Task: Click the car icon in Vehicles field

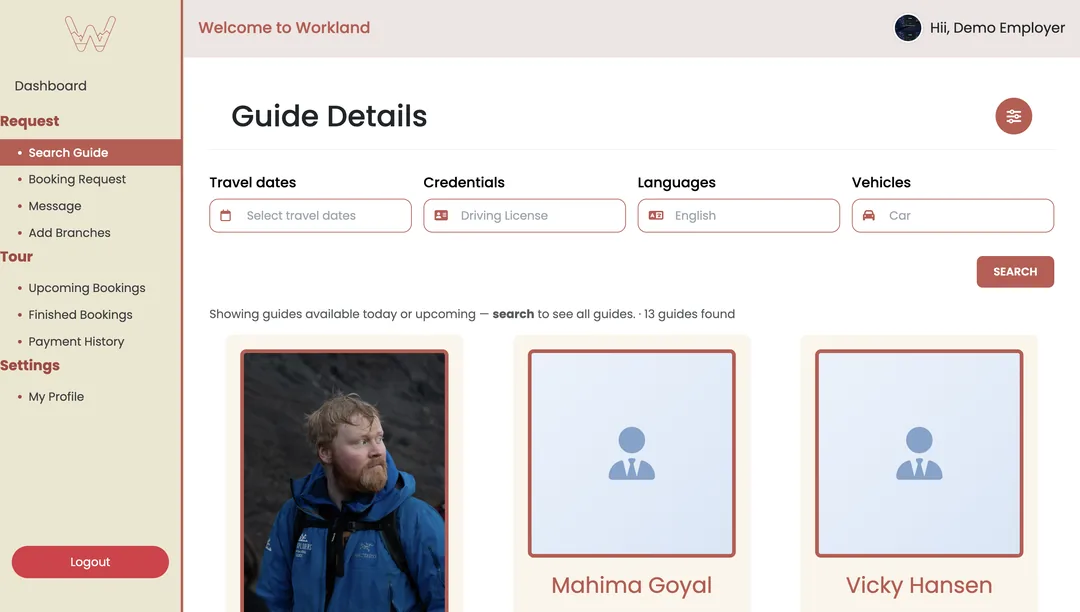Action: point(869,215)
